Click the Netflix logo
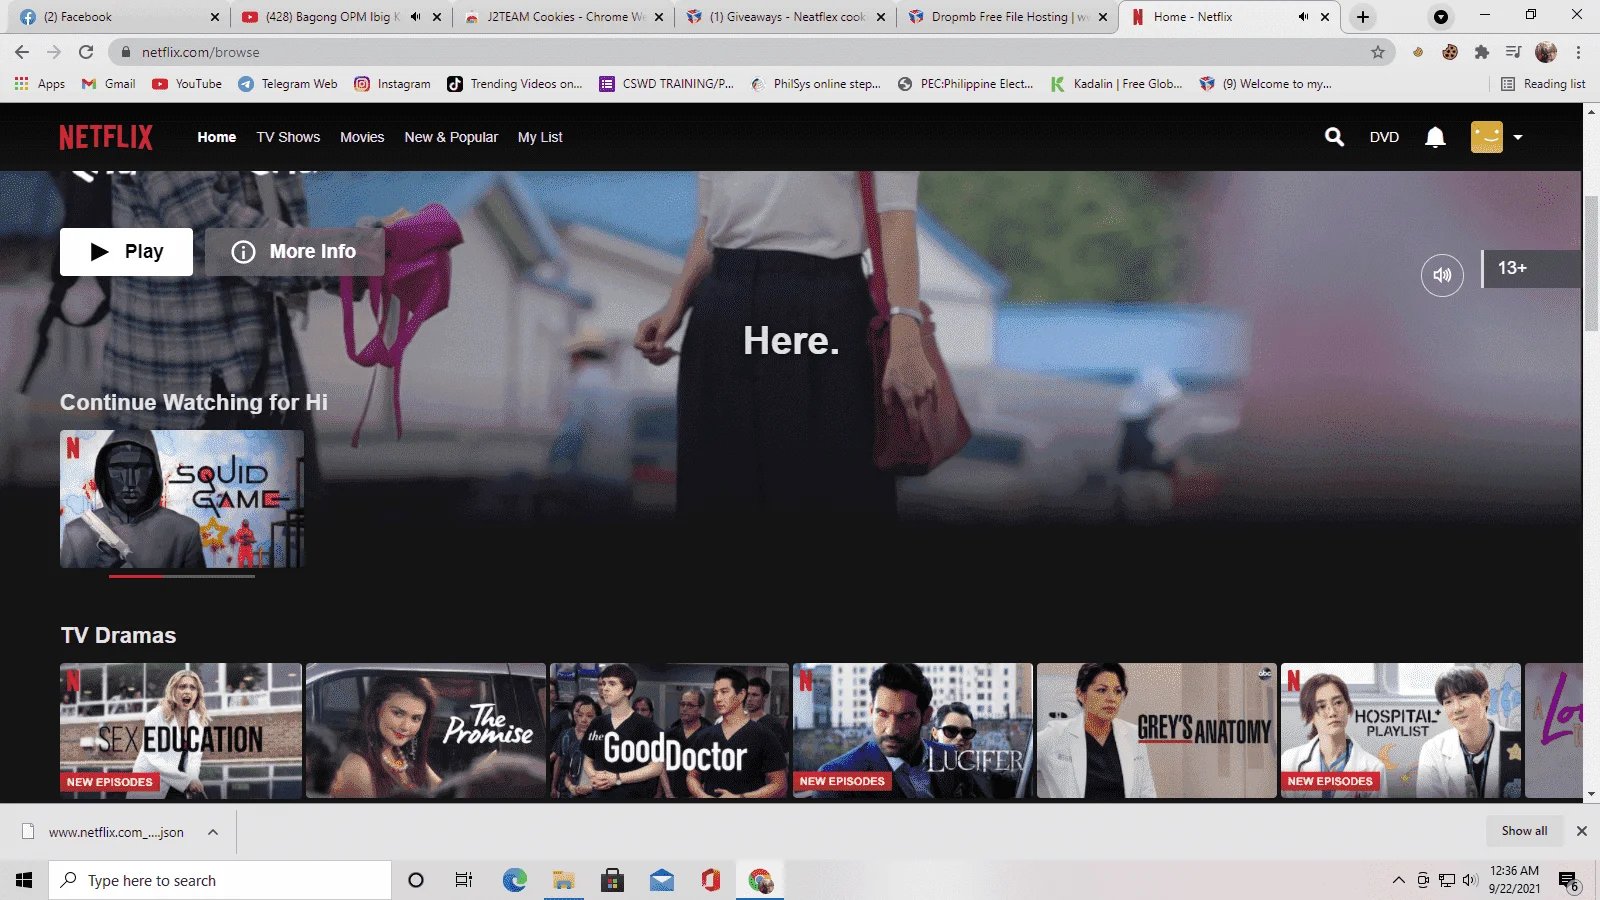The height and width of the screenshot is (900, 1600). click(x=106, y=137)
